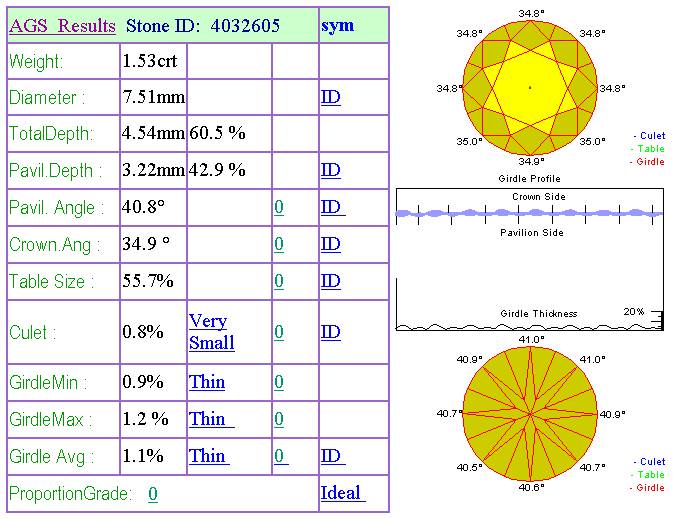The width and height of the screenshot is (674, 519).
Task: Click the 40.6° pavilion diagram label
Action: click(x=531, y=488)
